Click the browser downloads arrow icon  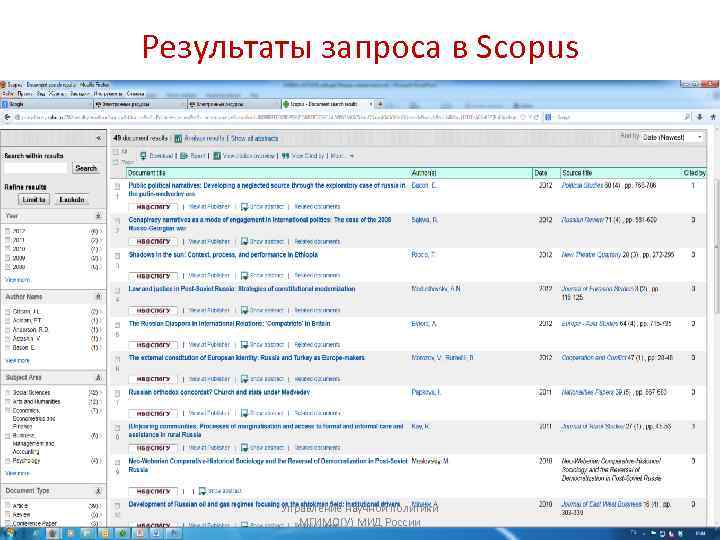coord(699,117)
